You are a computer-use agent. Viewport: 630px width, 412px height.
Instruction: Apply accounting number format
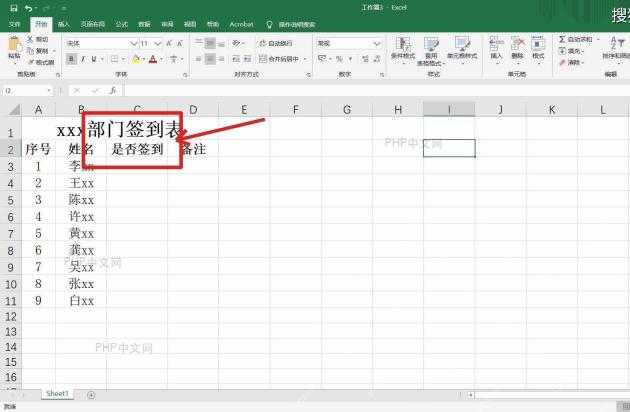(x=322, y=59)
